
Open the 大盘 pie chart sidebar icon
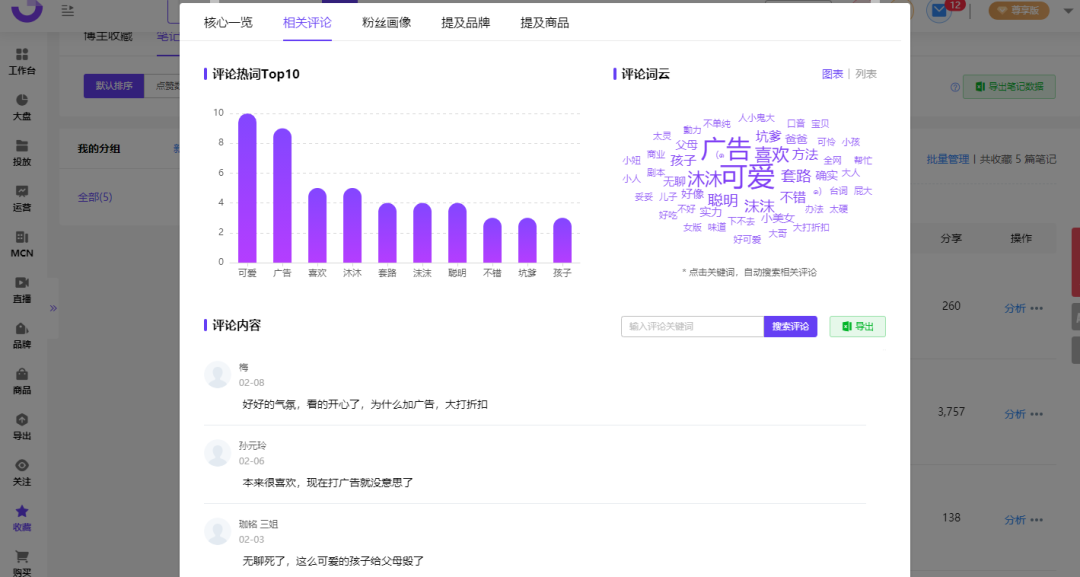pyautogui.click(x=21, y=100)
